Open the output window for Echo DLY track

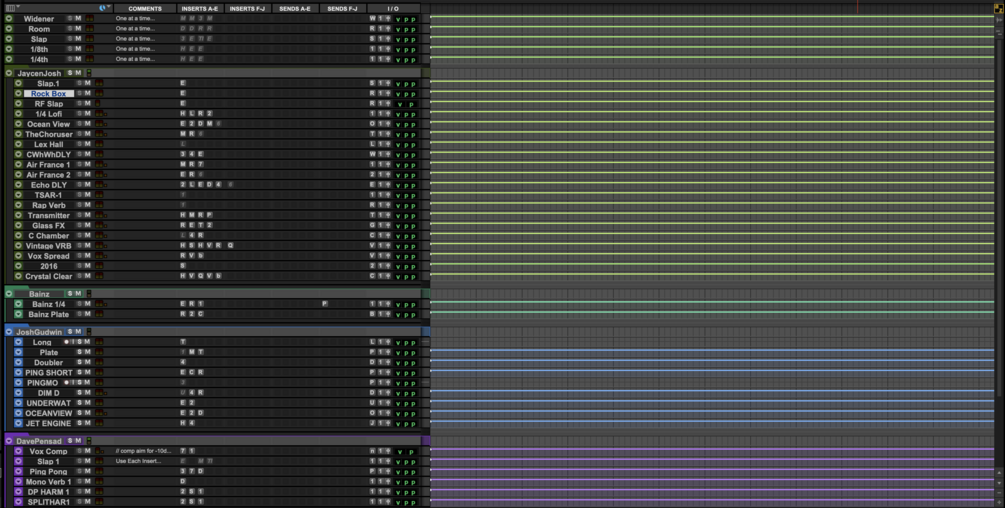pos(388,184)
